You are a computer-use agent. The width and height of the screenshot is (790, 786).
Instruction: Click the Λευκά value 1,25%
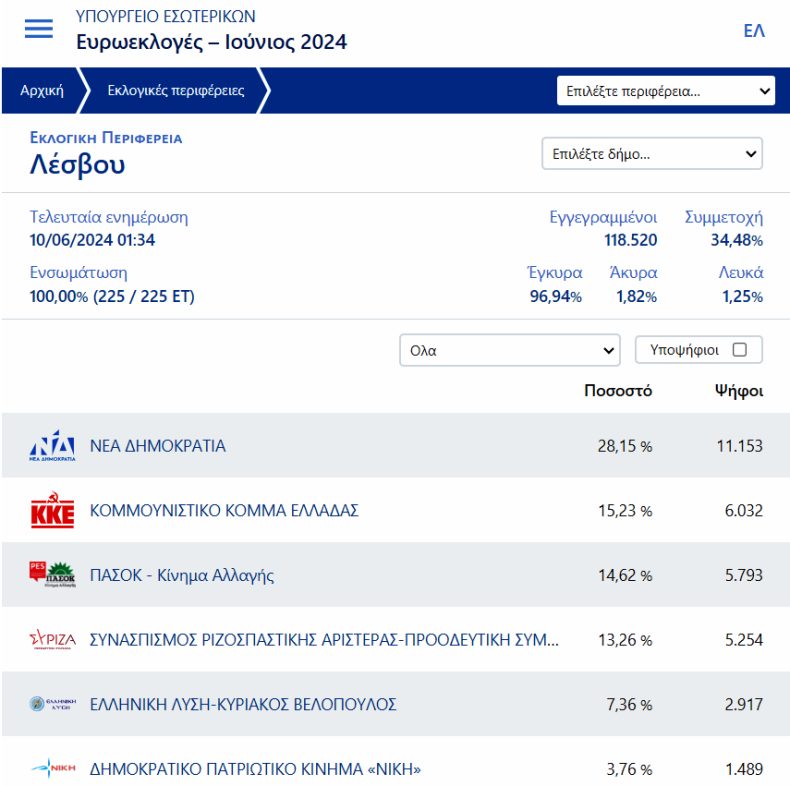click(x=743, y=296)
